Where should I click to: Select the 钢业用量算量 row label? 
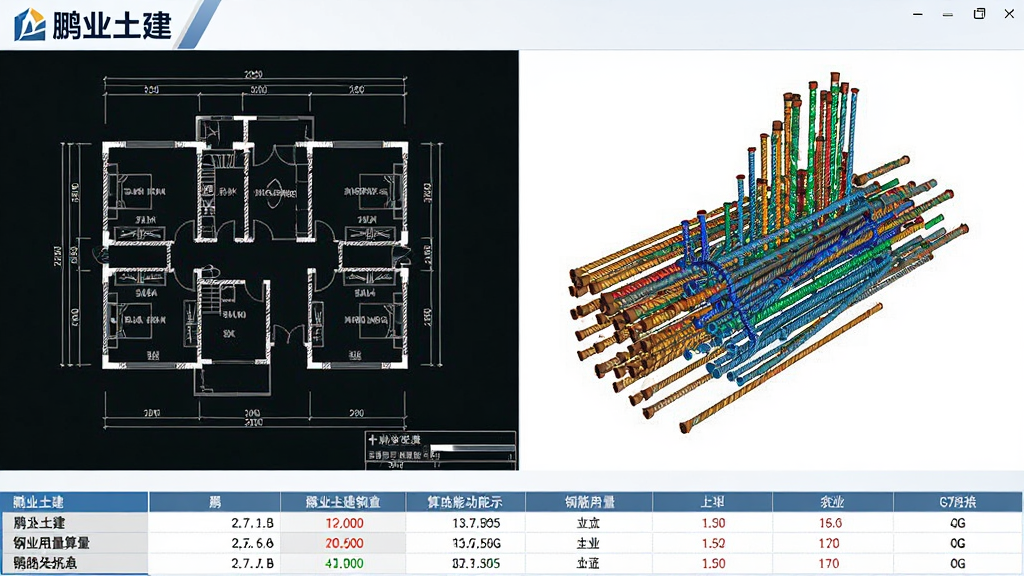52,543
